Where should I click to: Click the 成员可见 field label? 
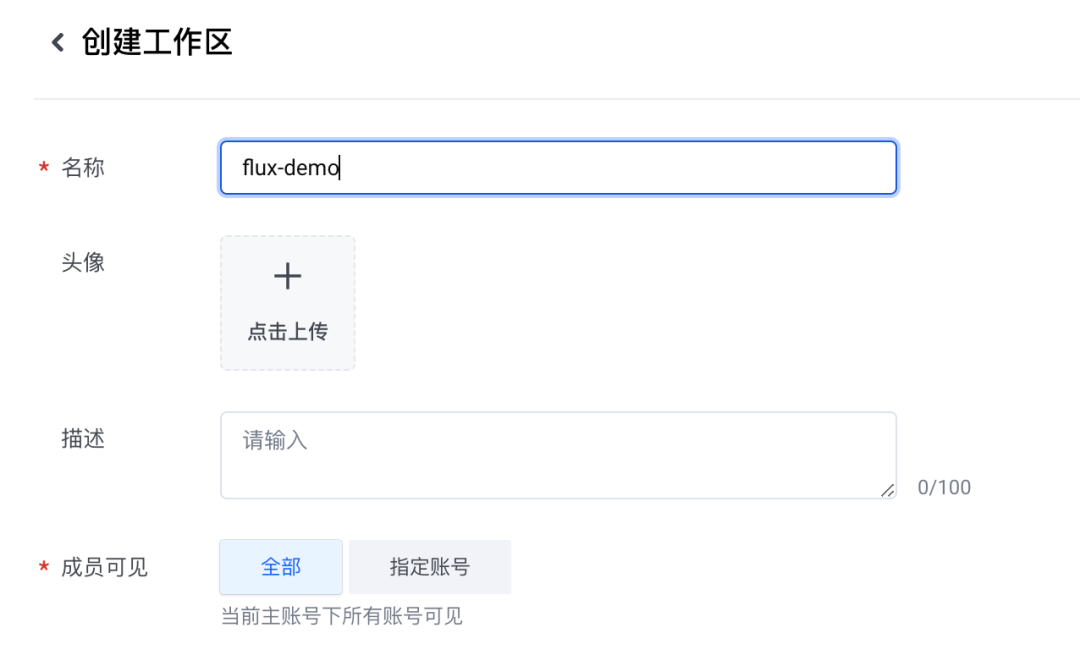104,568
